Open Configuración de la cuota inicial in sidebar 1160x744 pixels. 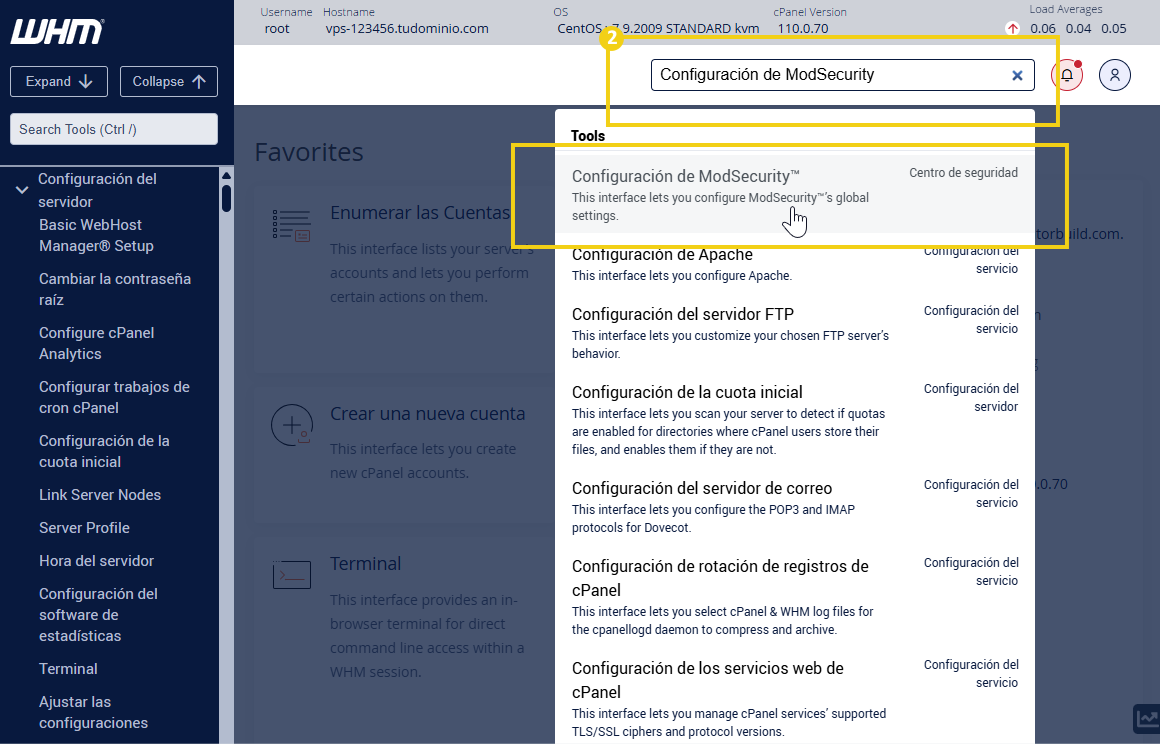pos(104,451)
